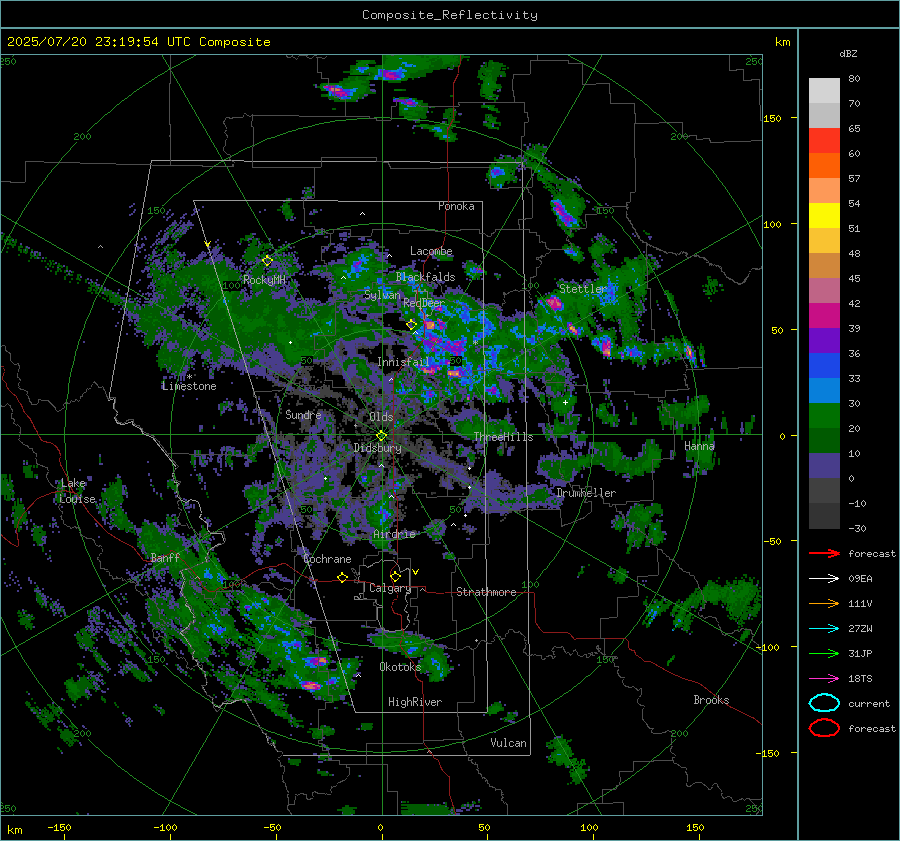Click the 80 dBZ legend value
The width and height of the screenshot is (900, 841).
tap(854, 79)
